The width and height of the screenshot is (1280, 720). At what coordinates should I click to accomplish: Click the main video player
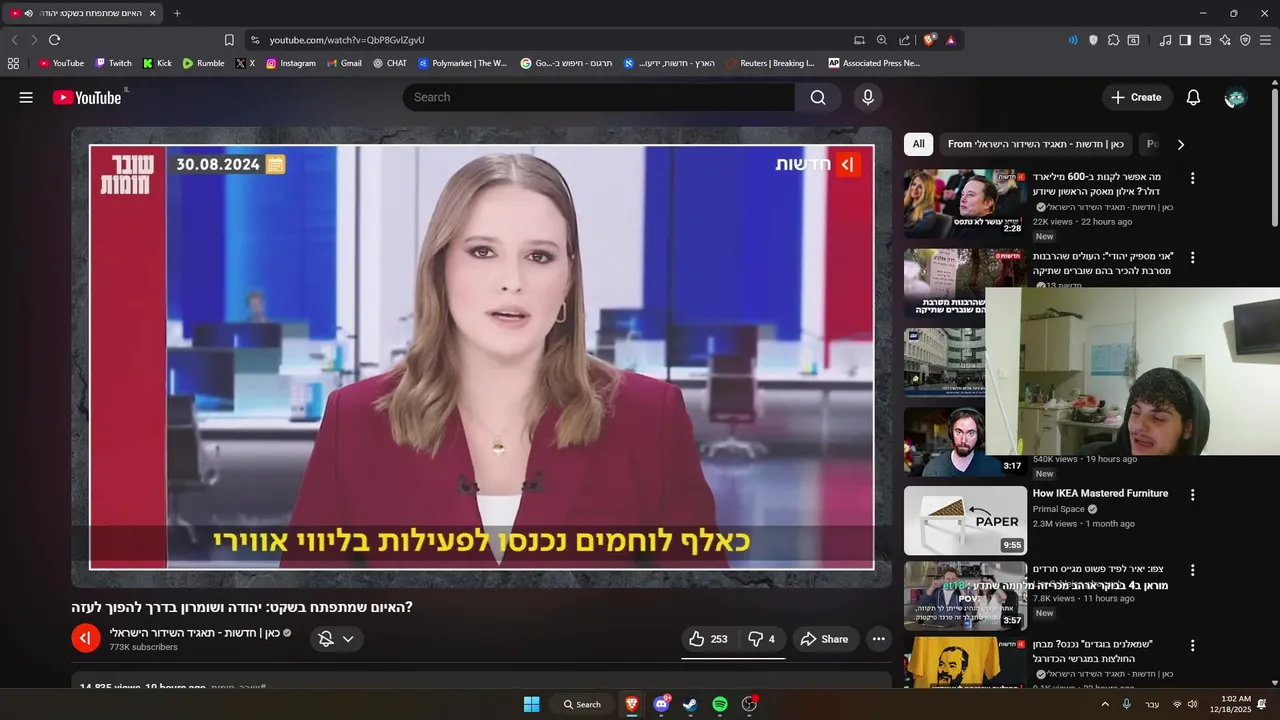(481, 357)
